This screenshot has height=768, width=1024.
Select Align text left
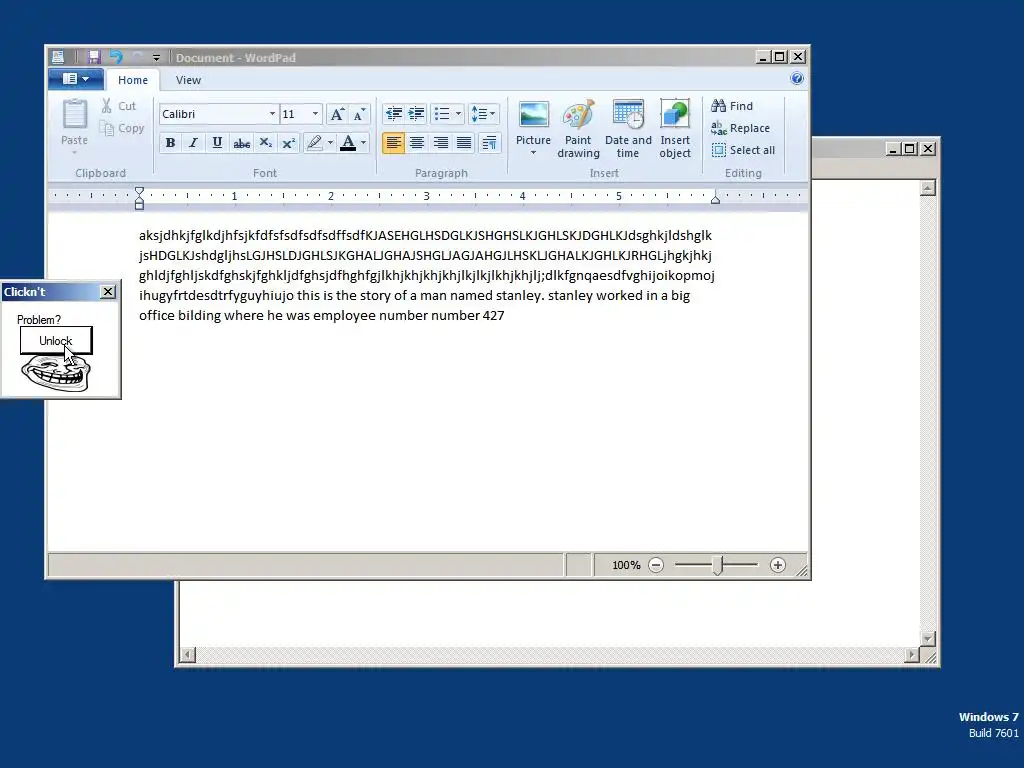(393, 142)
